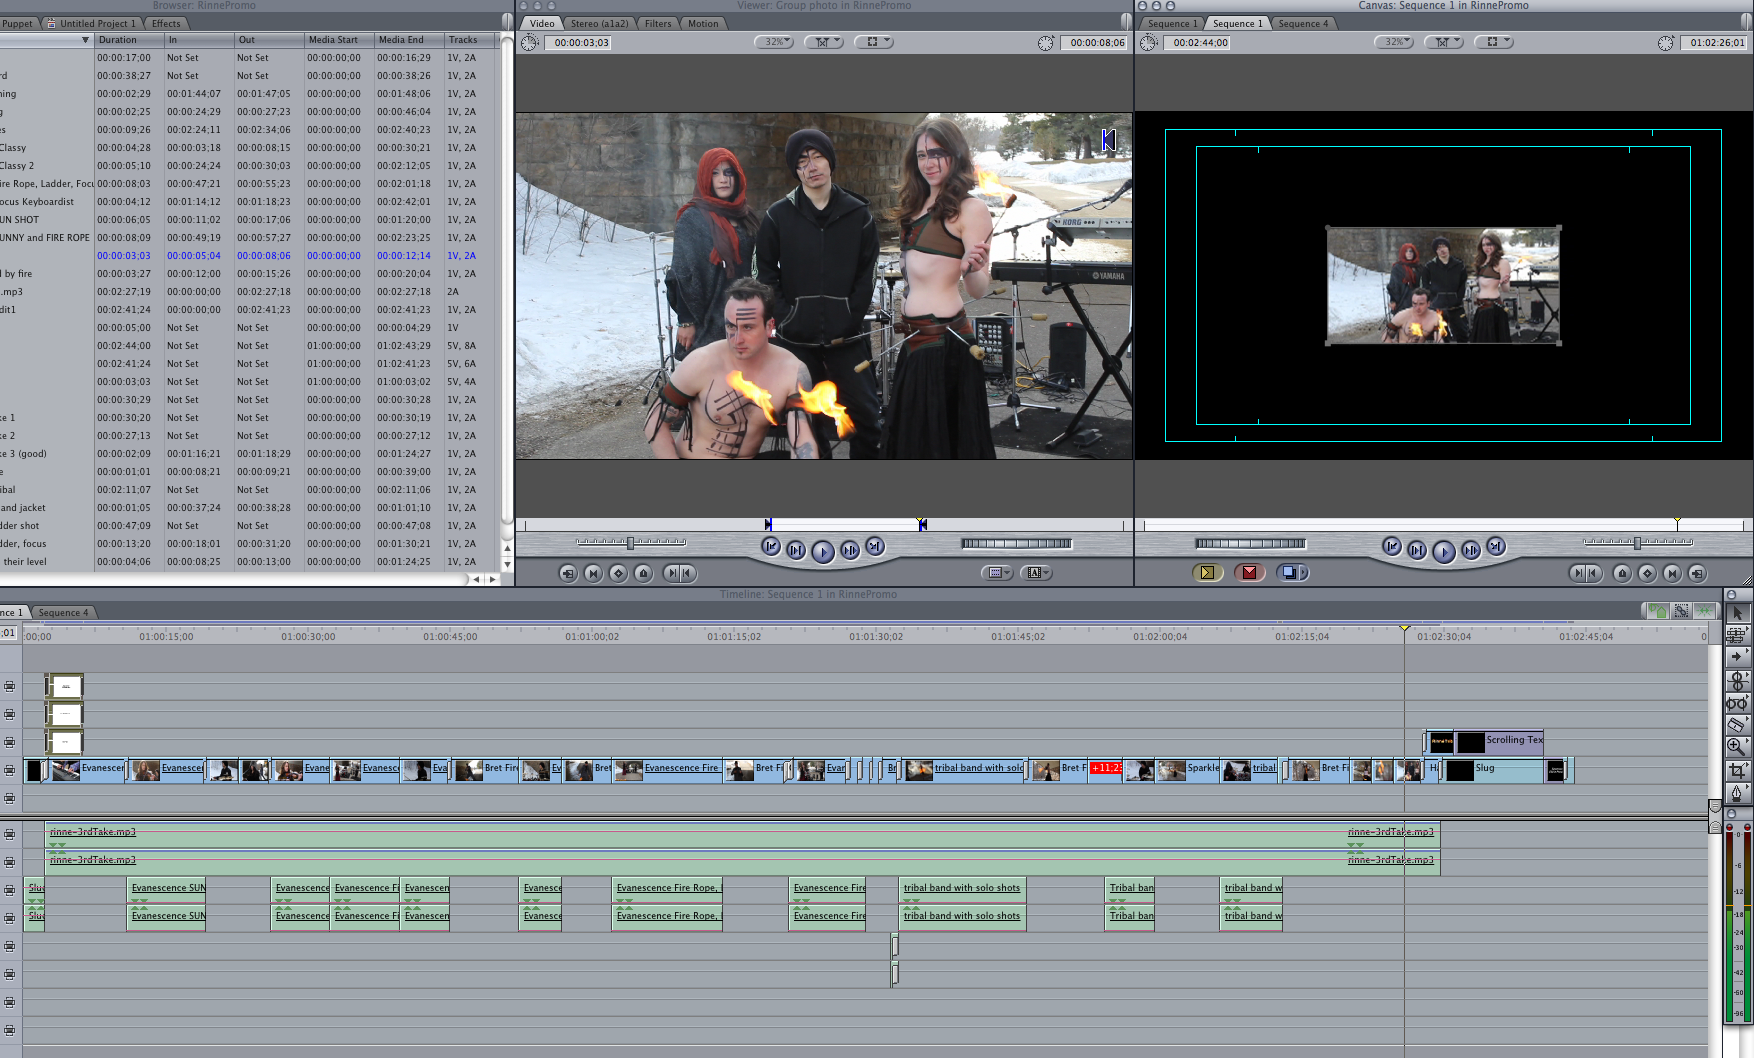
Task: Click the Viewer jog wheel control
Action: [1016, 544]
